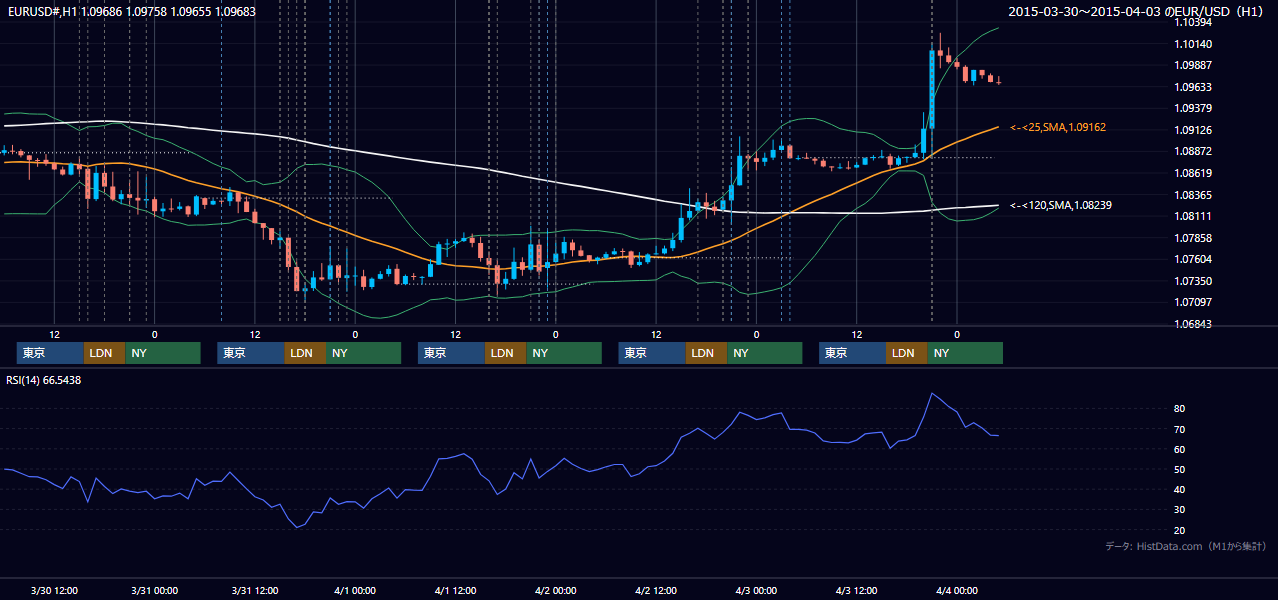
Task: Click price axis value 1.06843
Action: coord(1194,324)
